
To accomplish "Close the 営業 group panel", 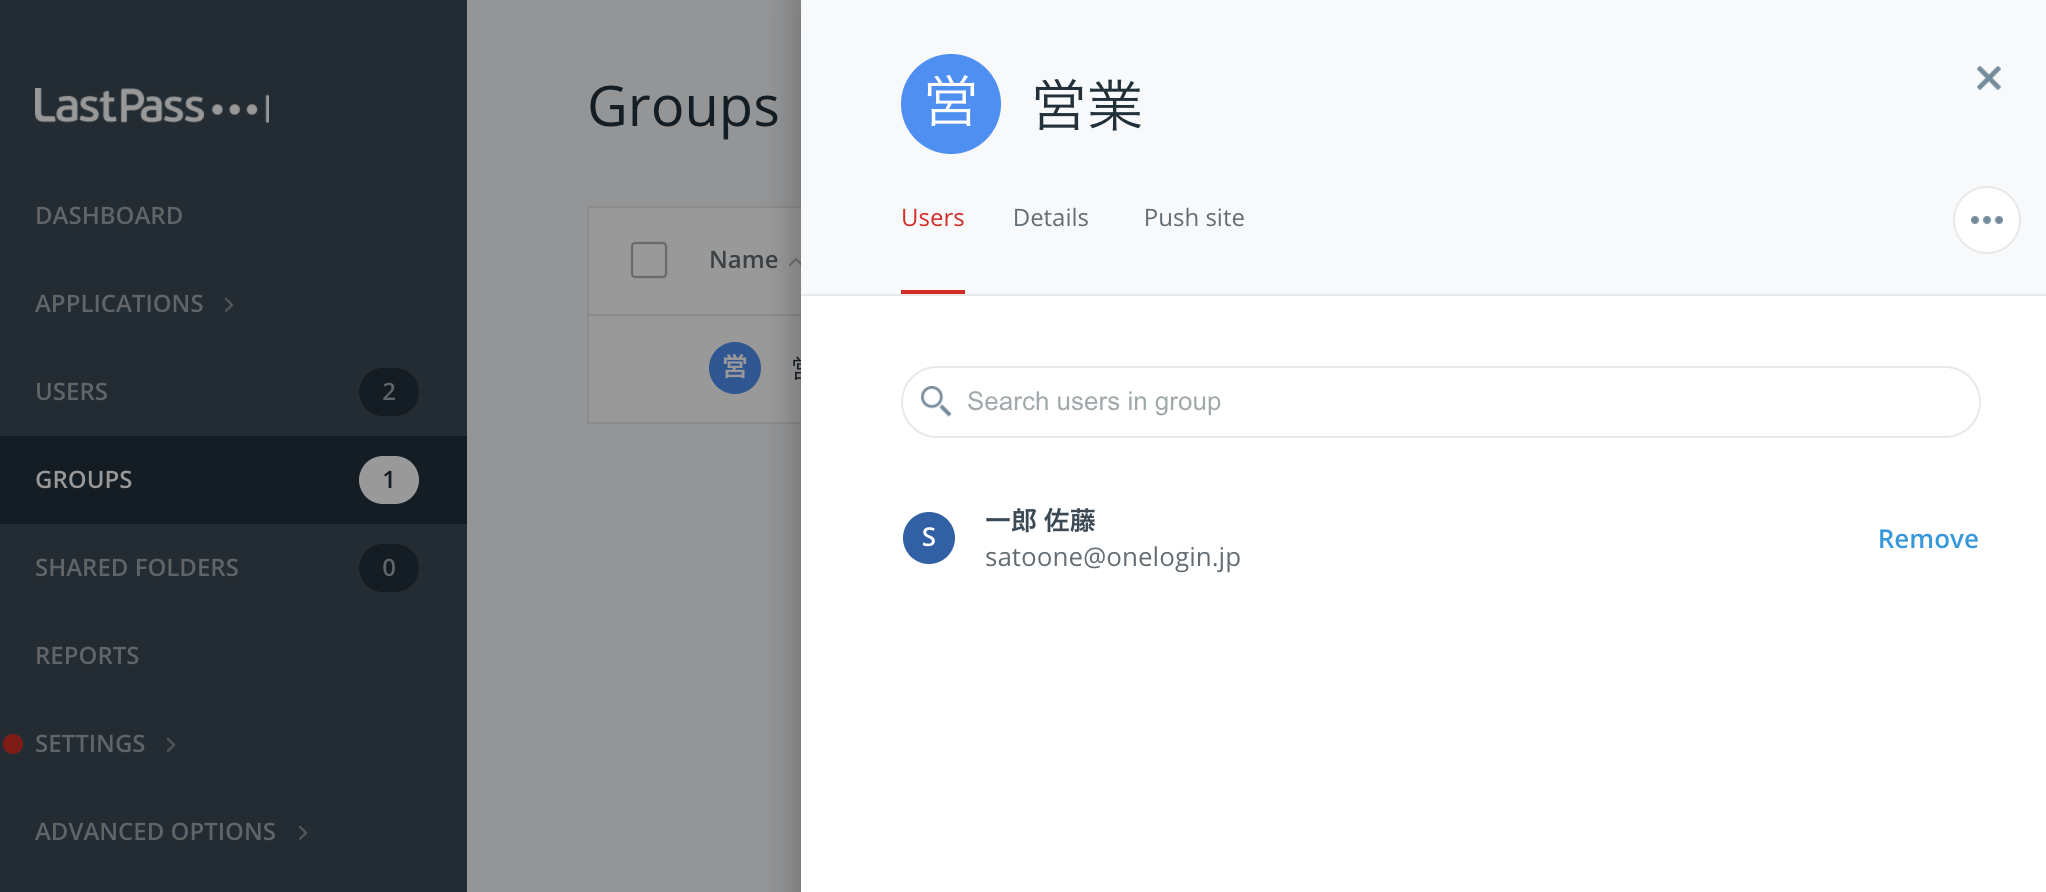I will (x=1988, y=78).
